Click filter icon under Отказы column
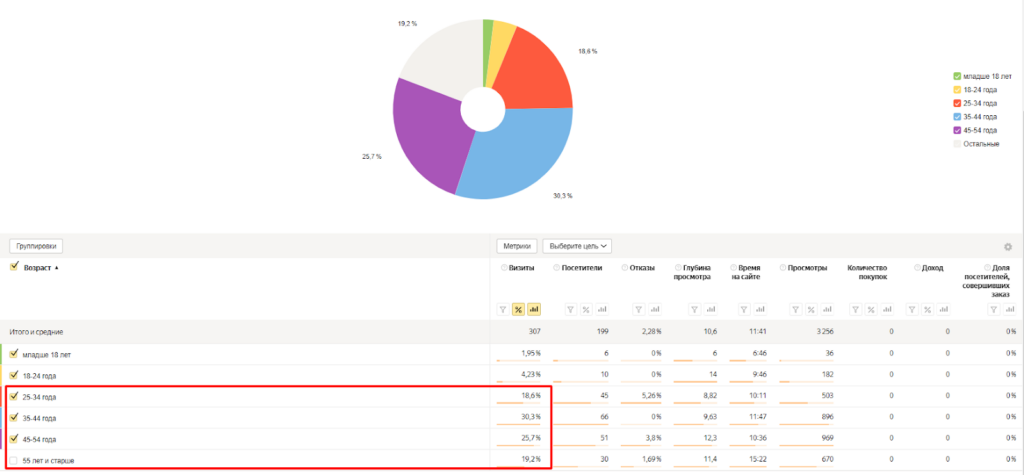This screenshot has width=1024, height=475. coord(639,309)
